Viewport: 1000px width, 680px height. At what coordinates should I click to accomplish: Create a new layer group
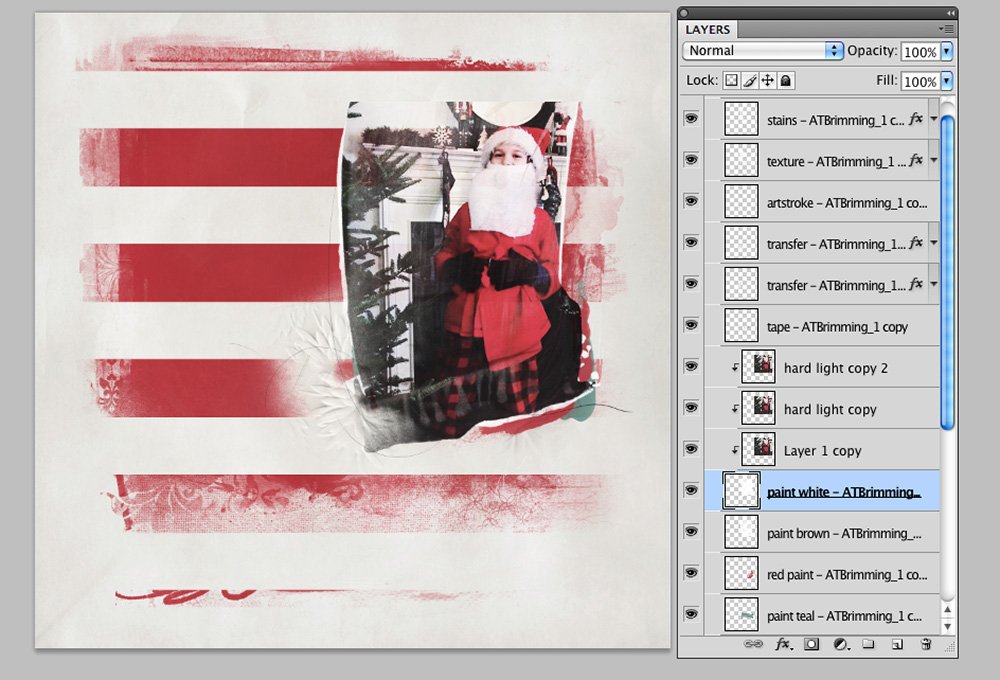pos(868,644)
